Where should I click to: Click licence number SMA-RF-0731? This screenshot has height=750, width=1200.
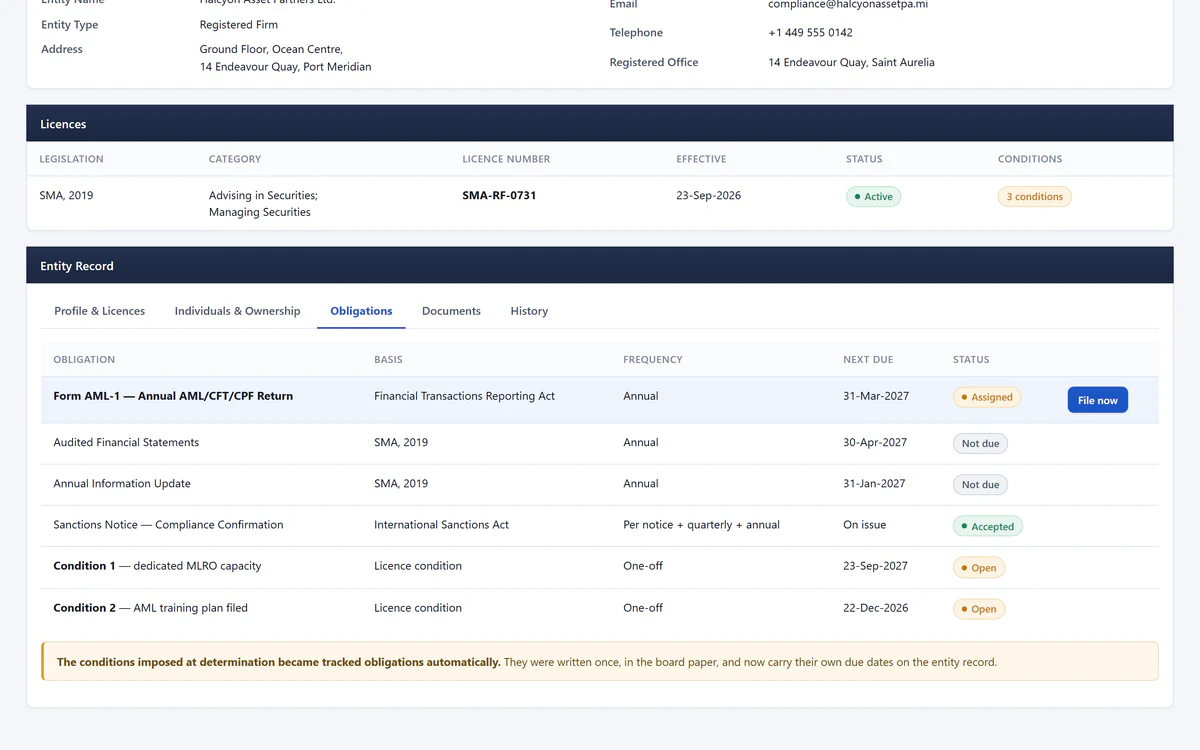(499, 196)
